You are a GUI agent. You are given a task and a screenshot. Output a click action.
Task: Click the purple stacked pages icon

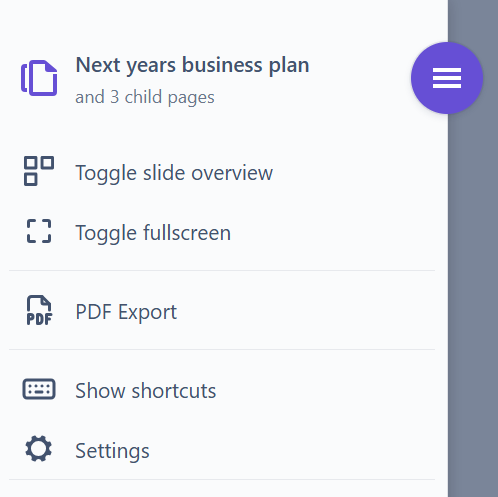(x=39, y=78)
